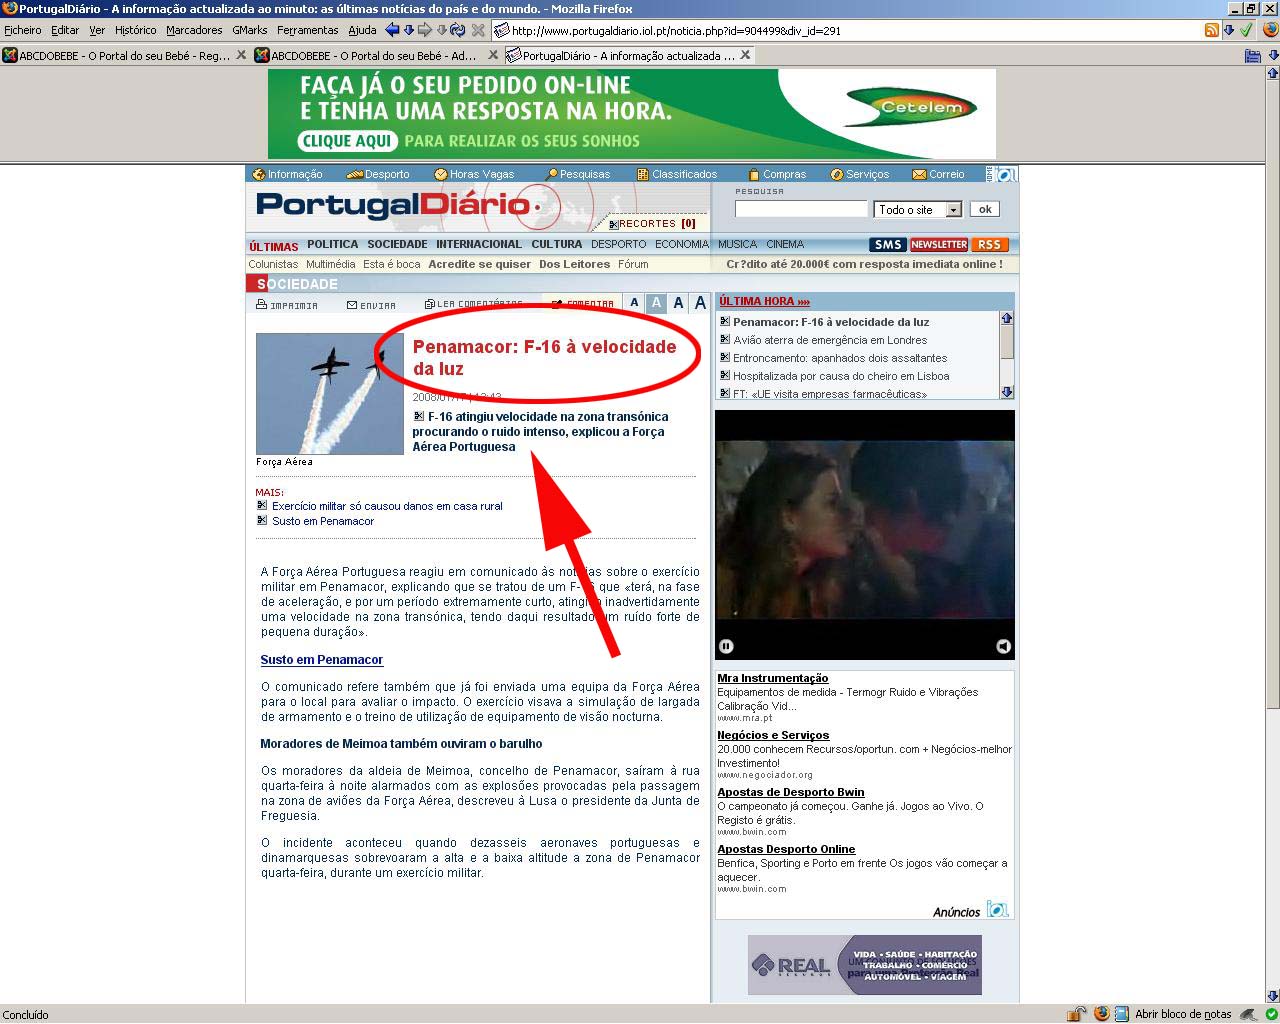Click the page scrollbar down arrow
This screenshot has width=1280, height=1024.
pyautogui.click(x=1272, y=996)
